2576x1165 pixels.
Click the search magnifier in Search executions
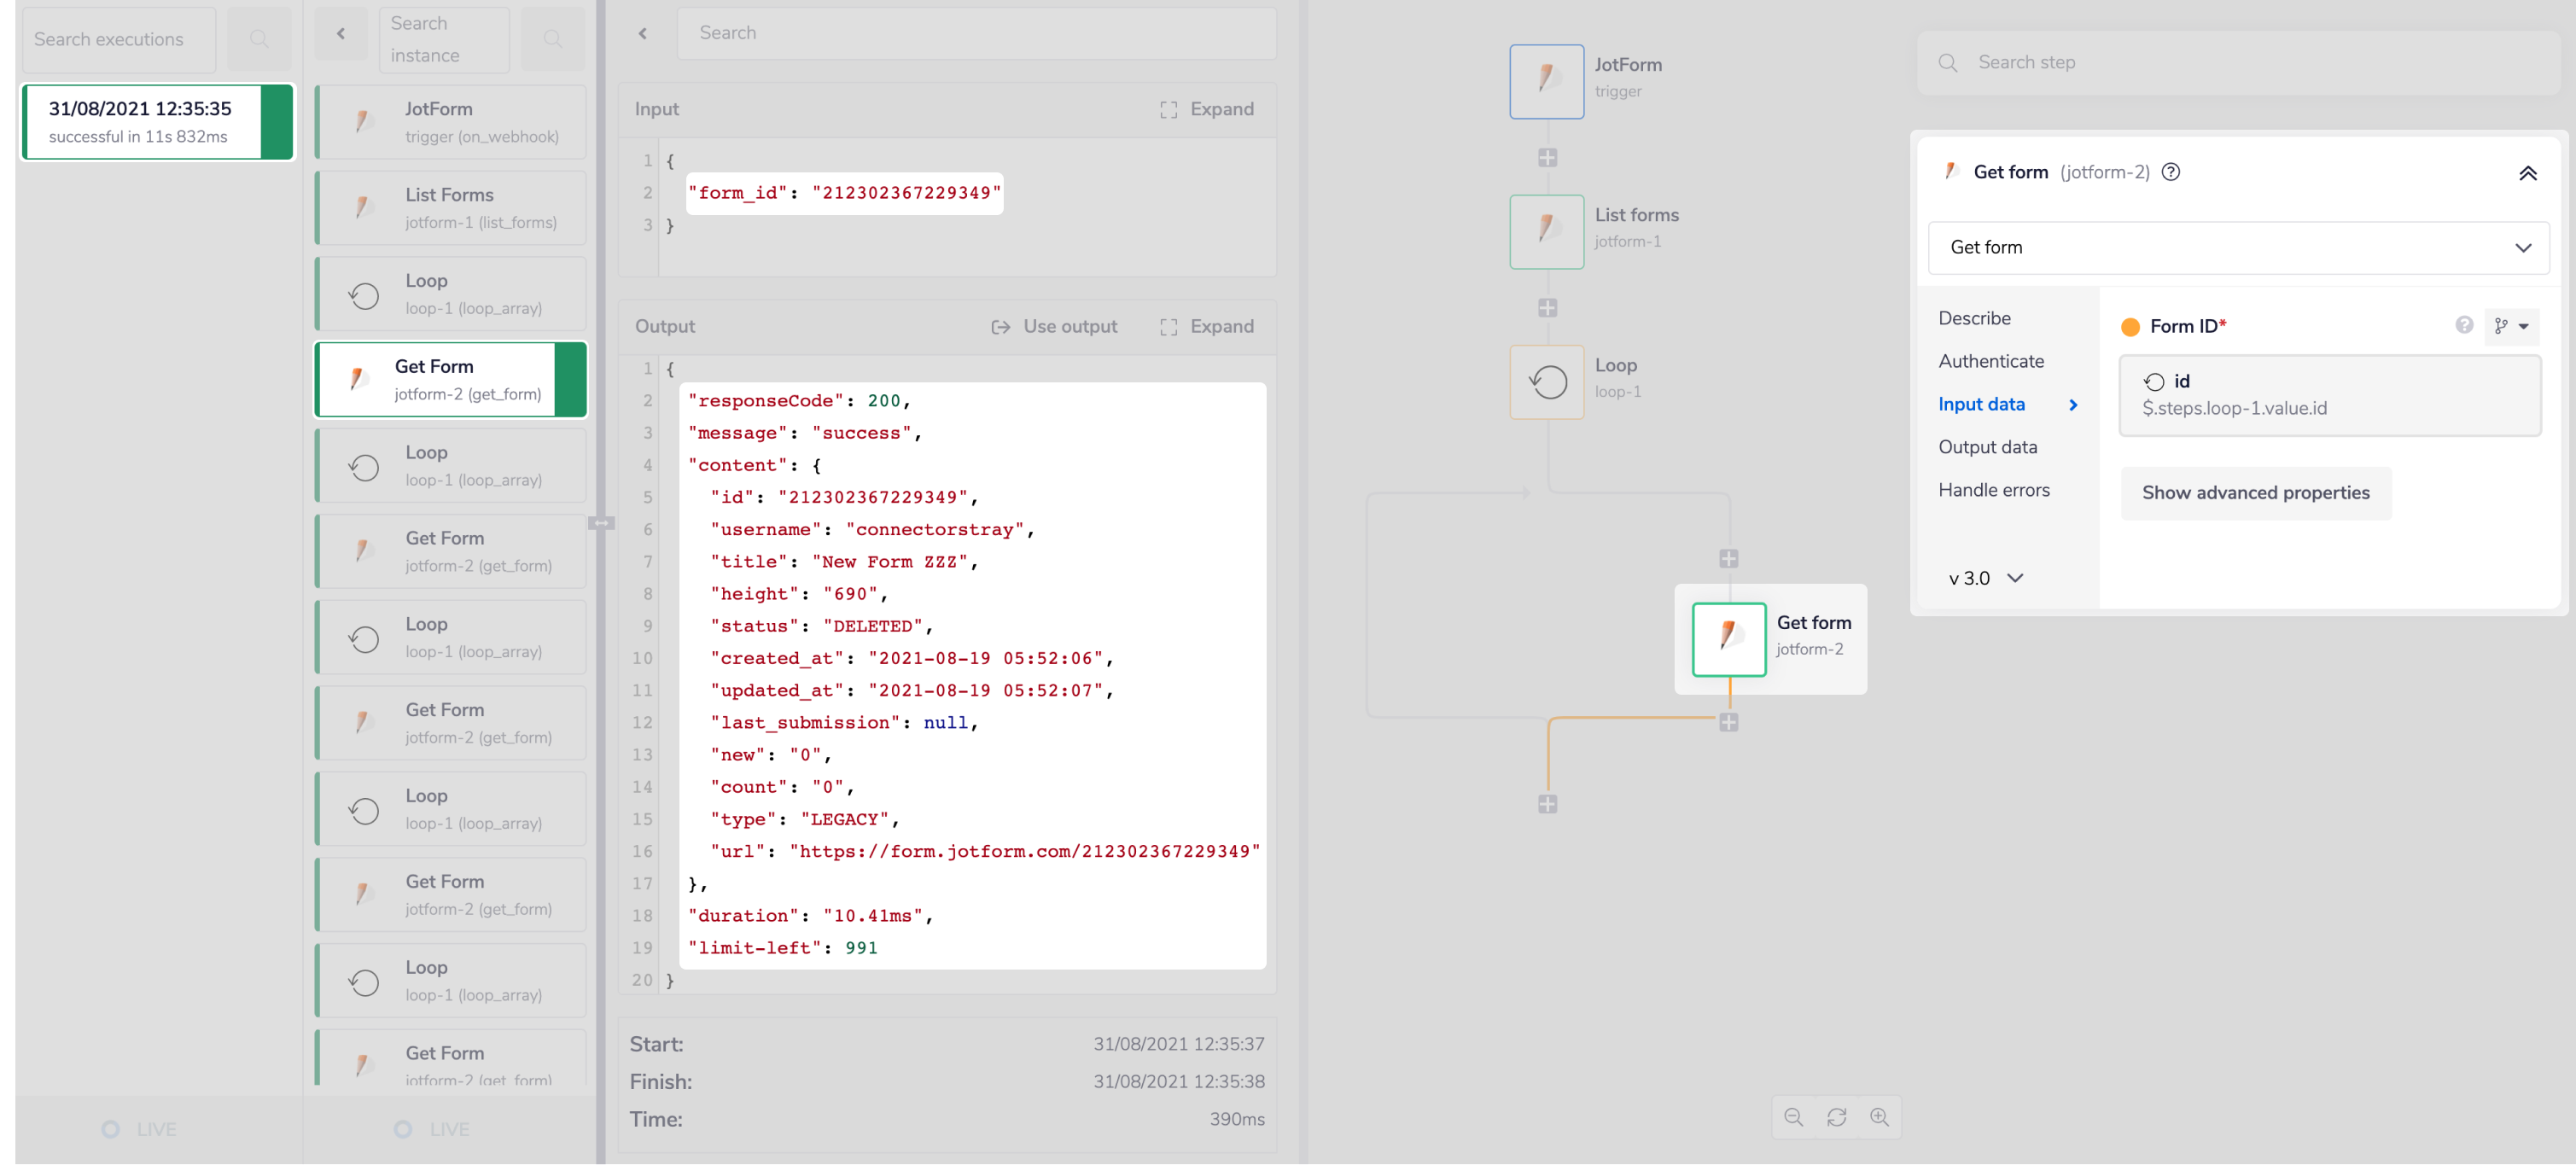pyautogui.click(x=259, y=39)
